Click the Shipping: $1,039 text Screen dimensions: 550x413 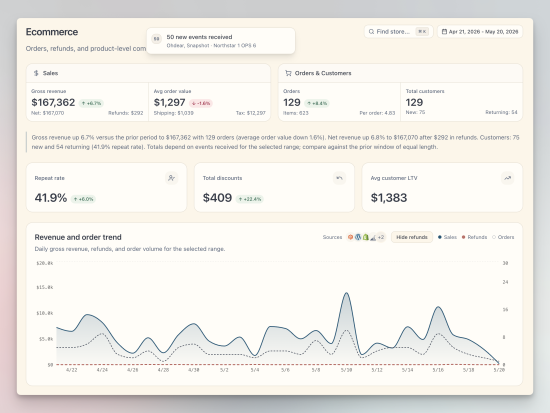click(x=174, y=113)
